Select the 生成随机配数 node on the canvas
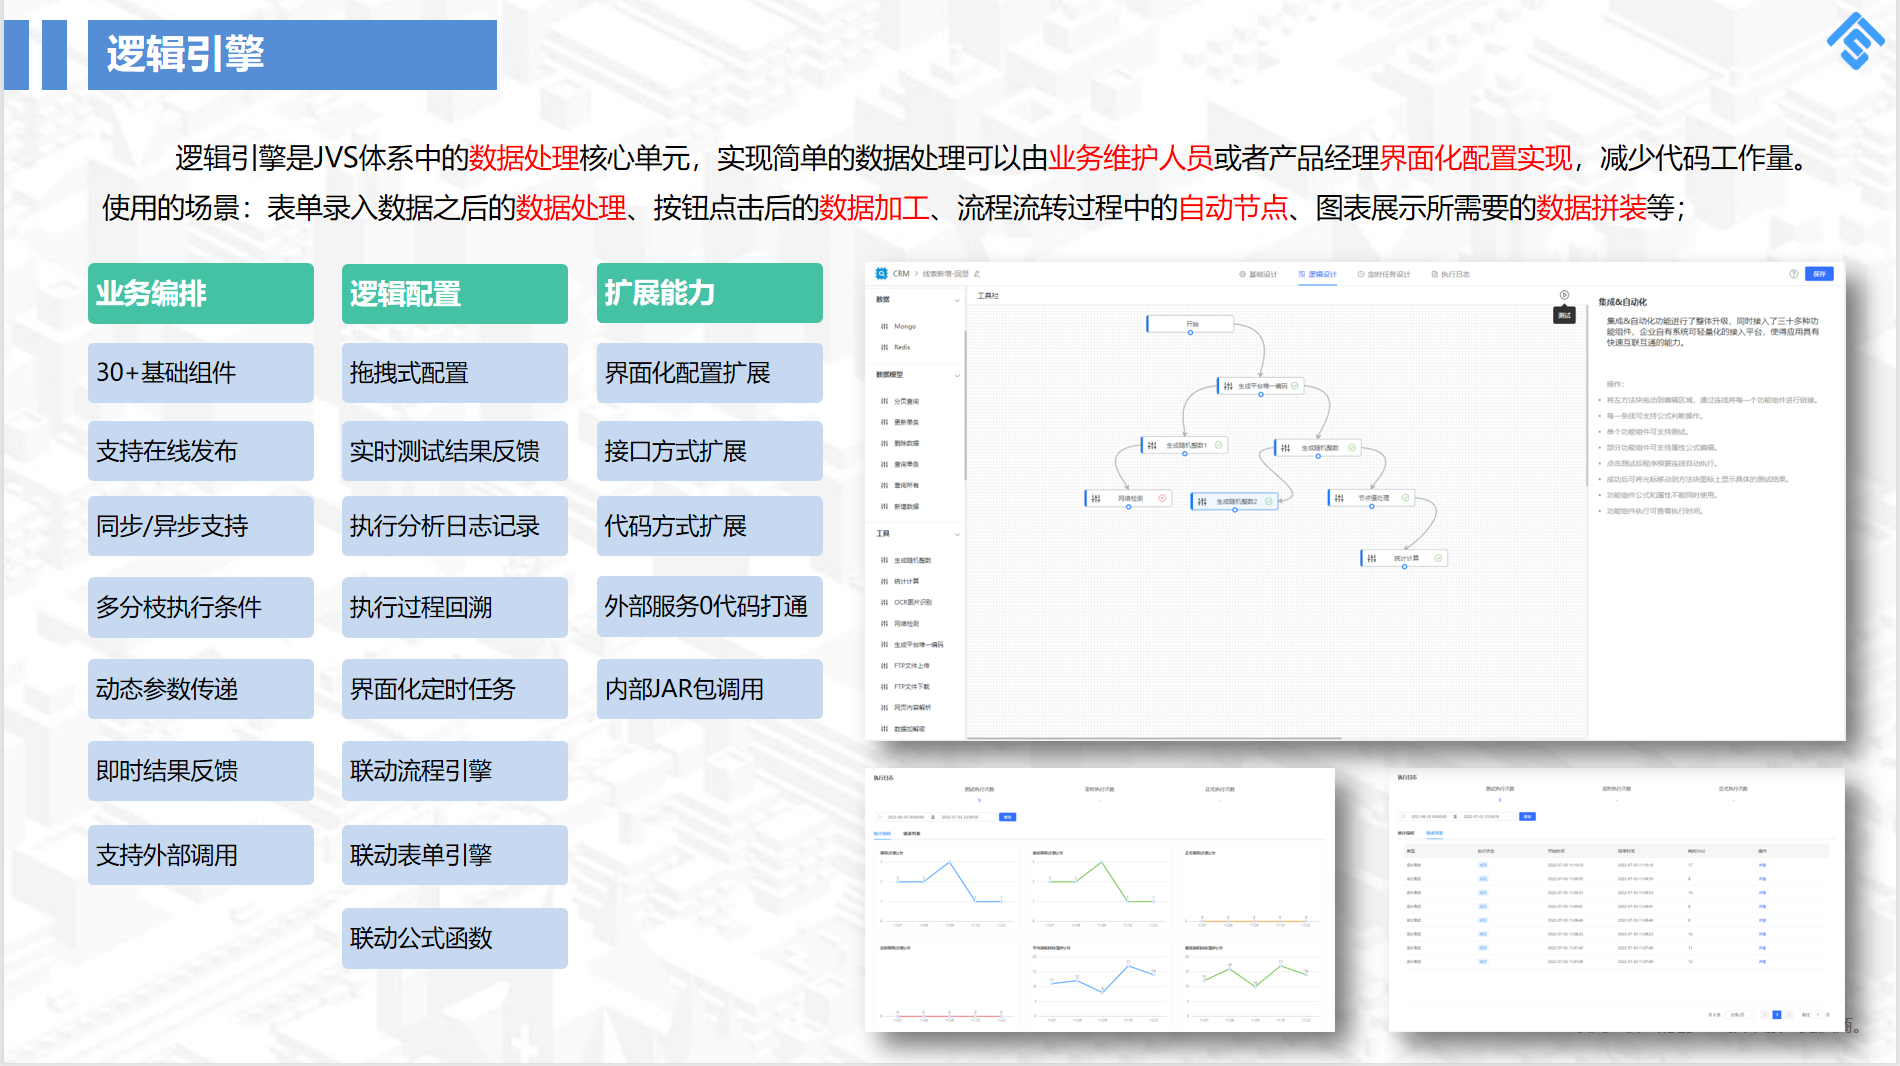Screen dimensions: 1900x1066 (x=1320, y=448)
